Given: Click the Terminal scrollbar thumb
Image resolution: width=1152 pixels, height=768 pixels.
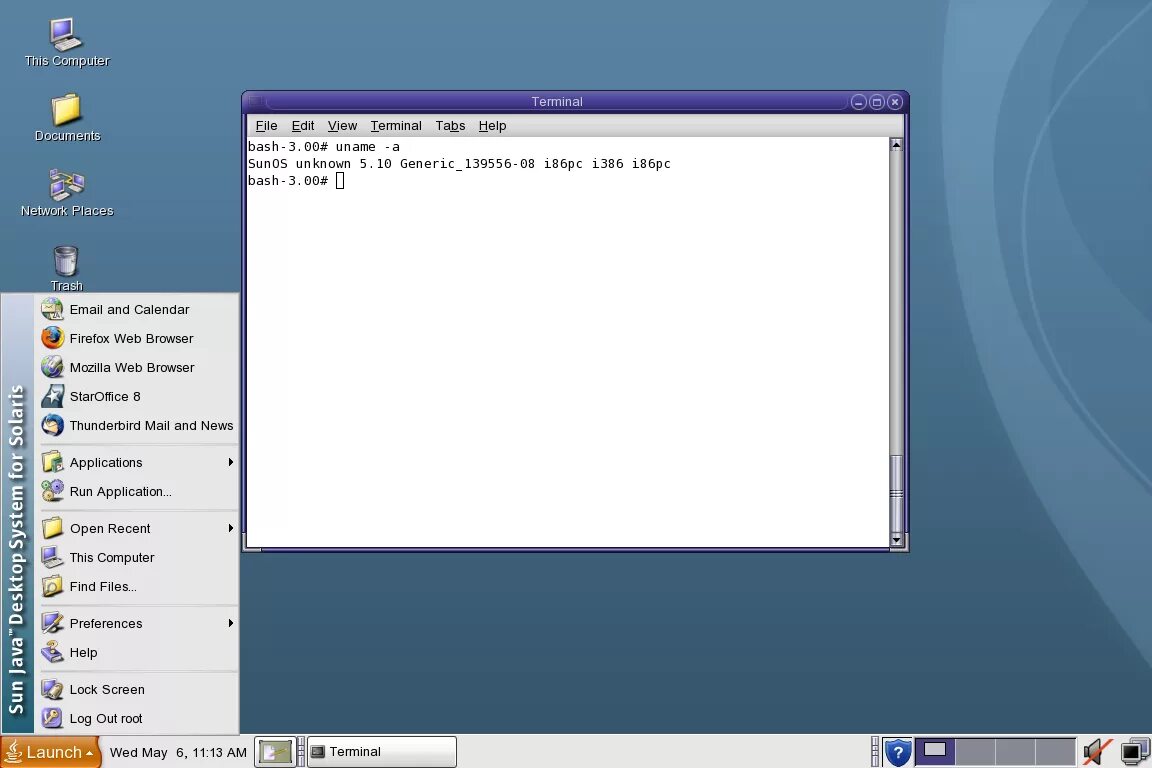Looking at the screenshot, I should 896,494.
